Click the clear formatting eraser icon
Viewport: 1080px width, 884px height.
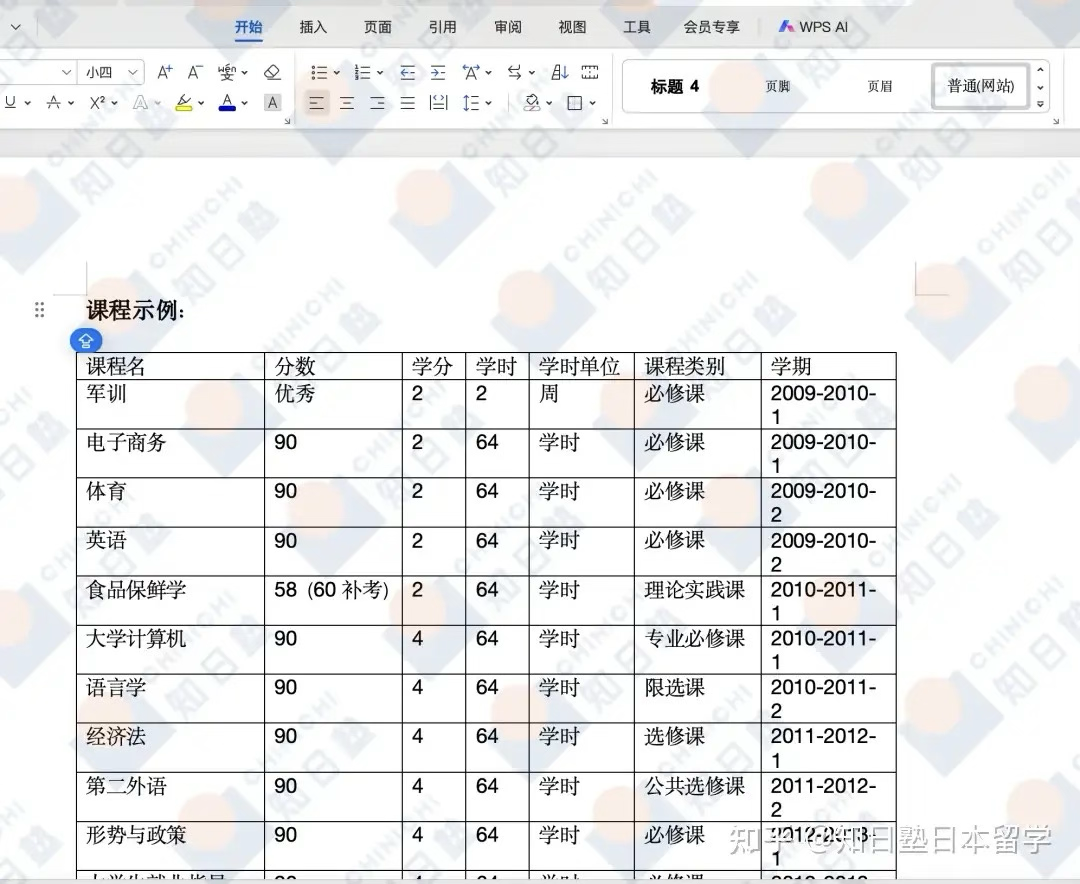(x=272, y=72)
